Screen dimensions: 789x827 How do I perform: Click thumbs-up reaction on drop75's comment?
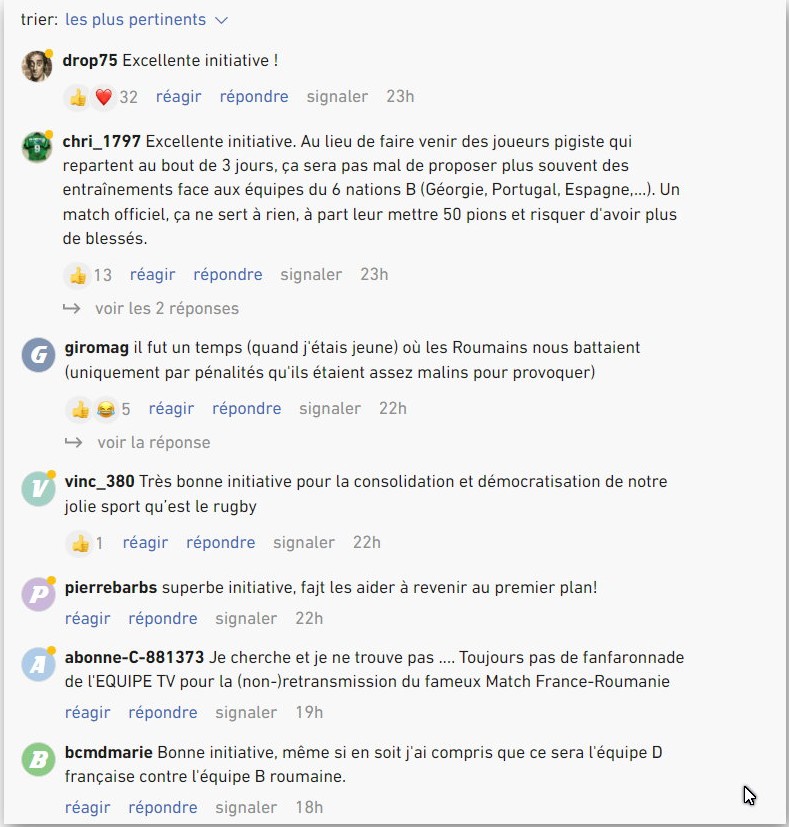(x=78, y=97)
